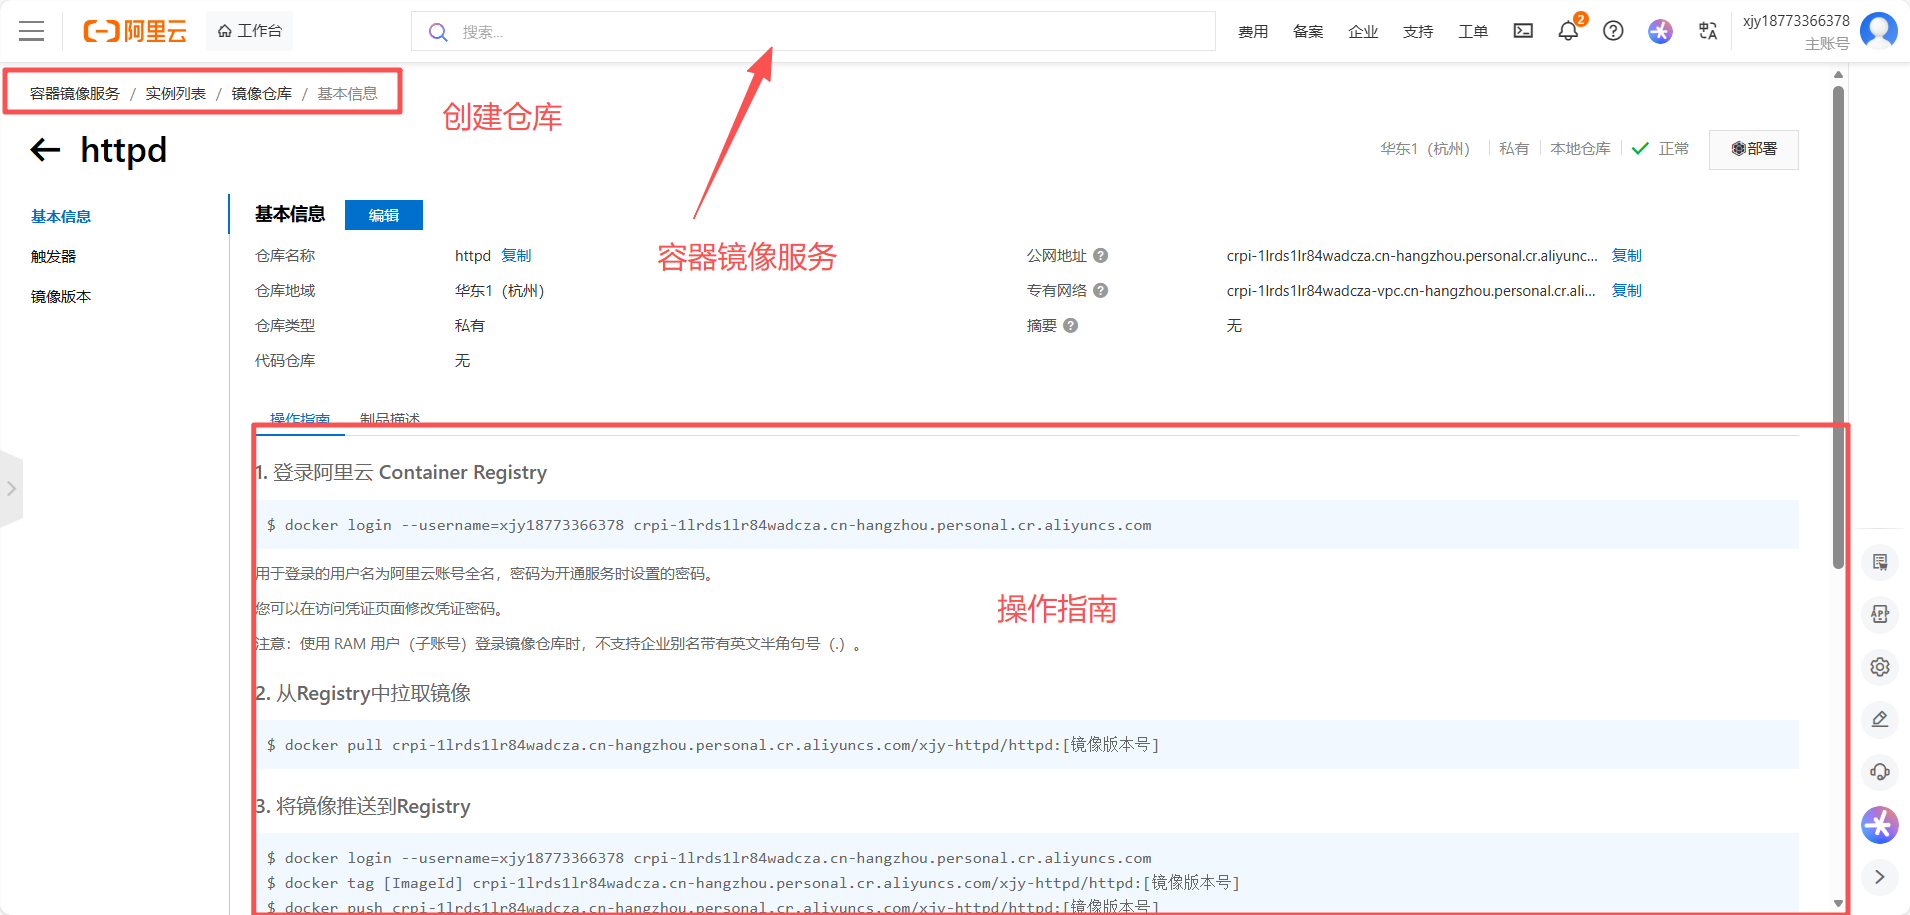This screenshot has width=1910, height=915.
Task: Show help tooltip for 摘要
Action: 1071,326
